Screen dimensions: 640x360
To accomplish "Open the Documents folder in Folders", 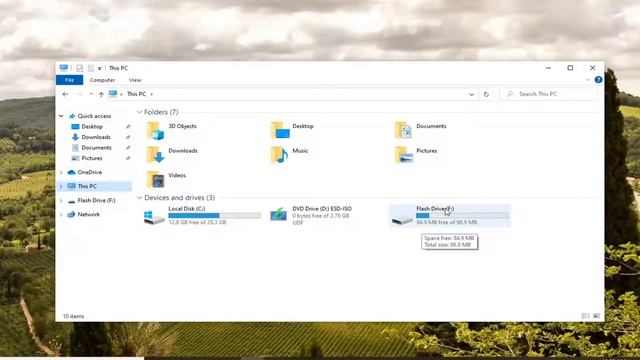I will 403,131.
